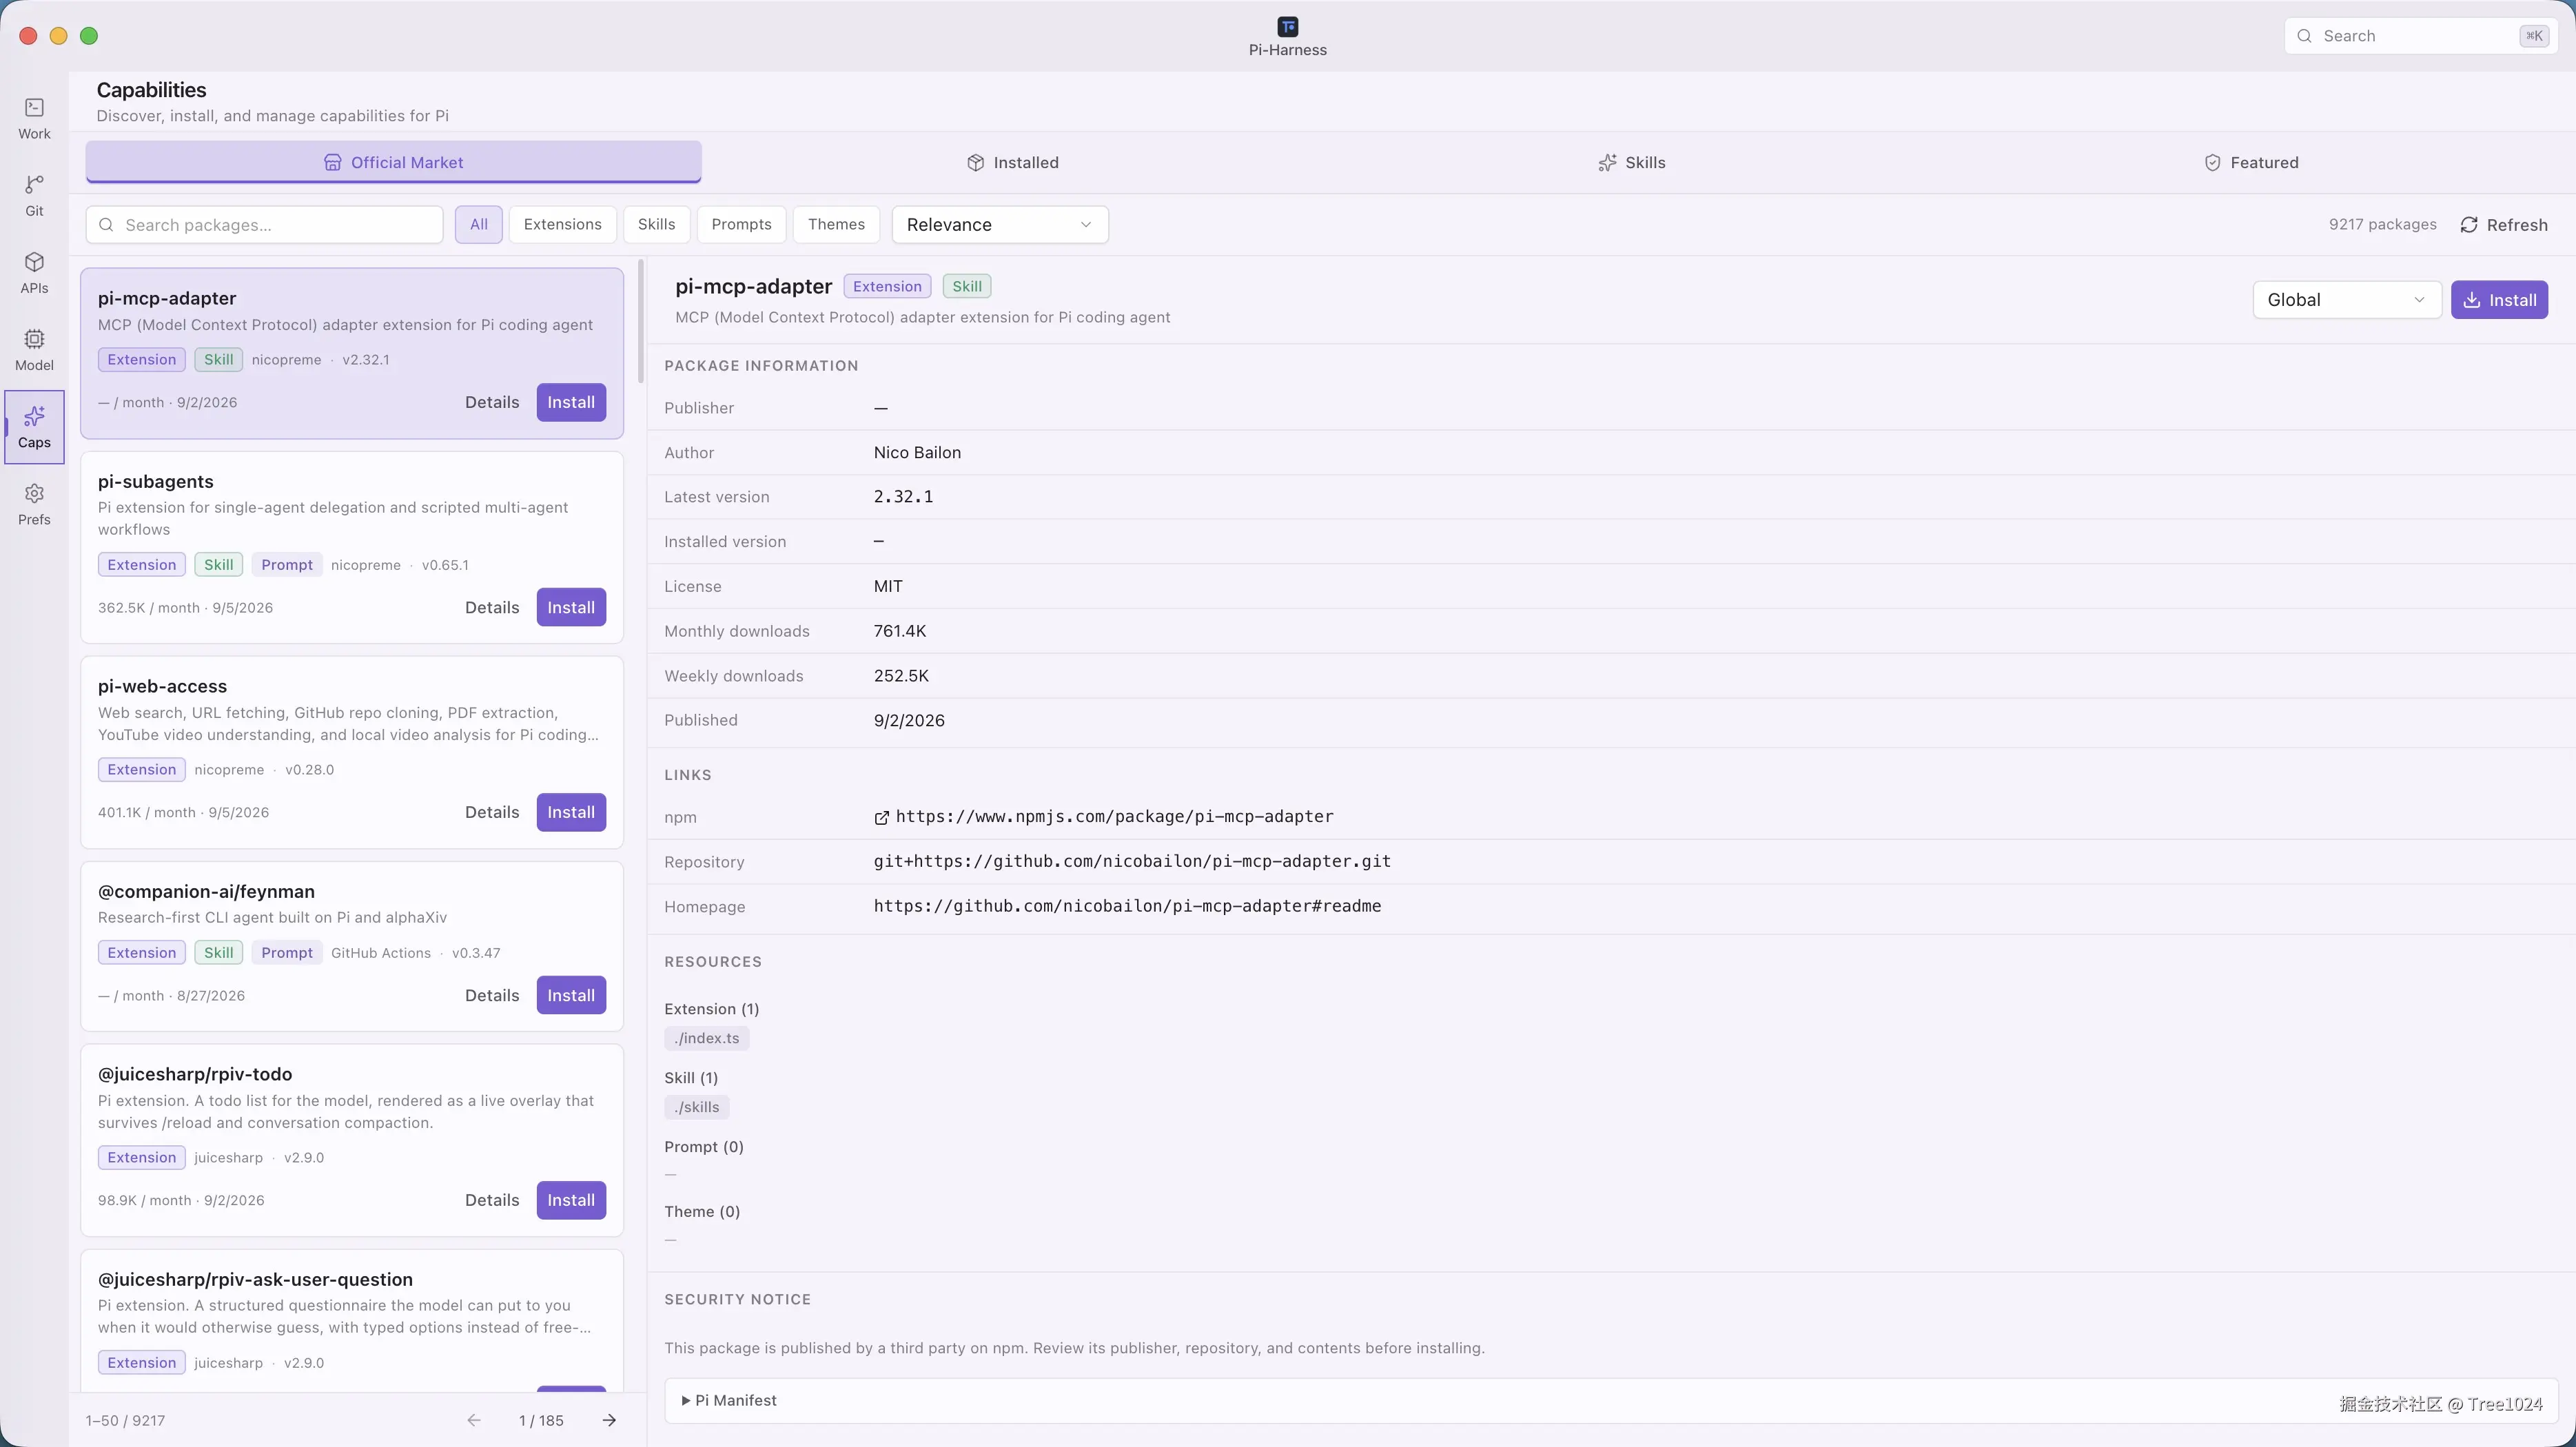This screenshot has height=1447, width=2576.
Task: Filter packages by Themes
Action: (x=836, y=224)
